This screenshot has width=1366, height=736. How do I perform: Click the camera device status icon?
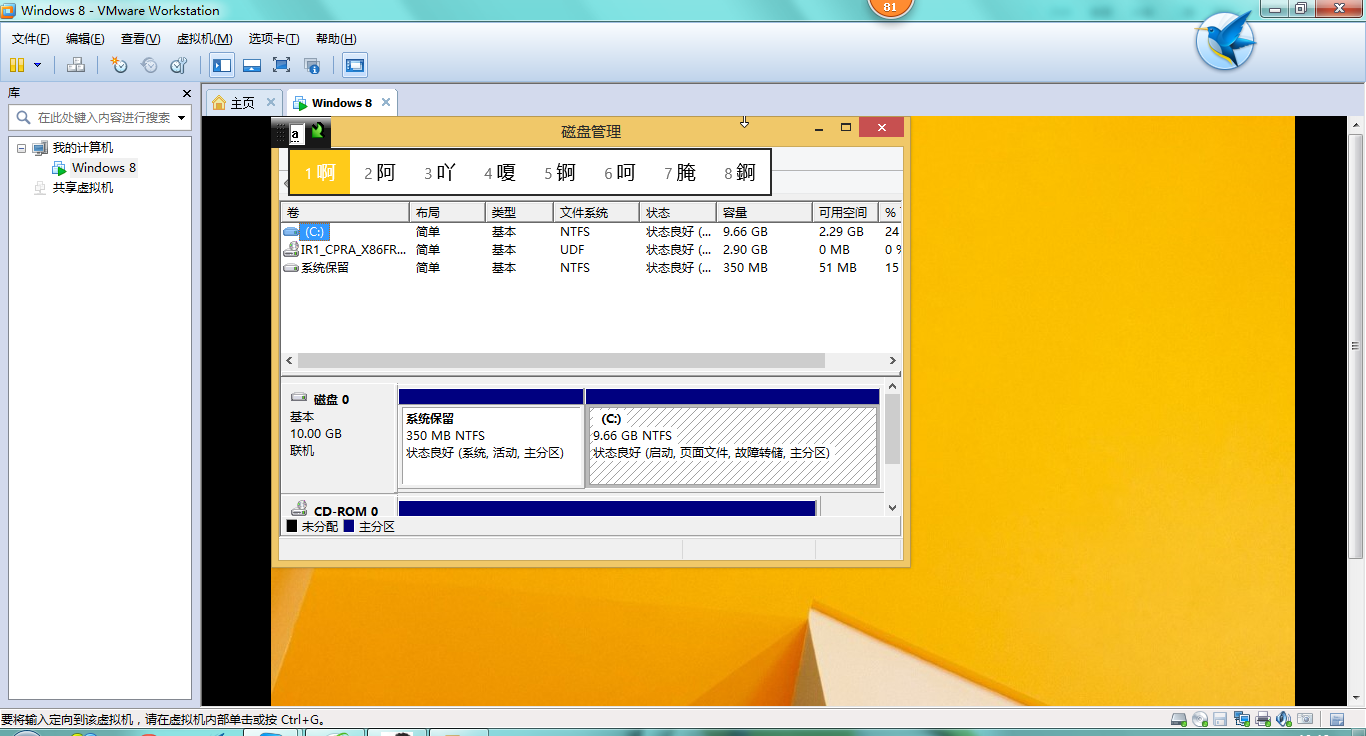(1304, 719)
